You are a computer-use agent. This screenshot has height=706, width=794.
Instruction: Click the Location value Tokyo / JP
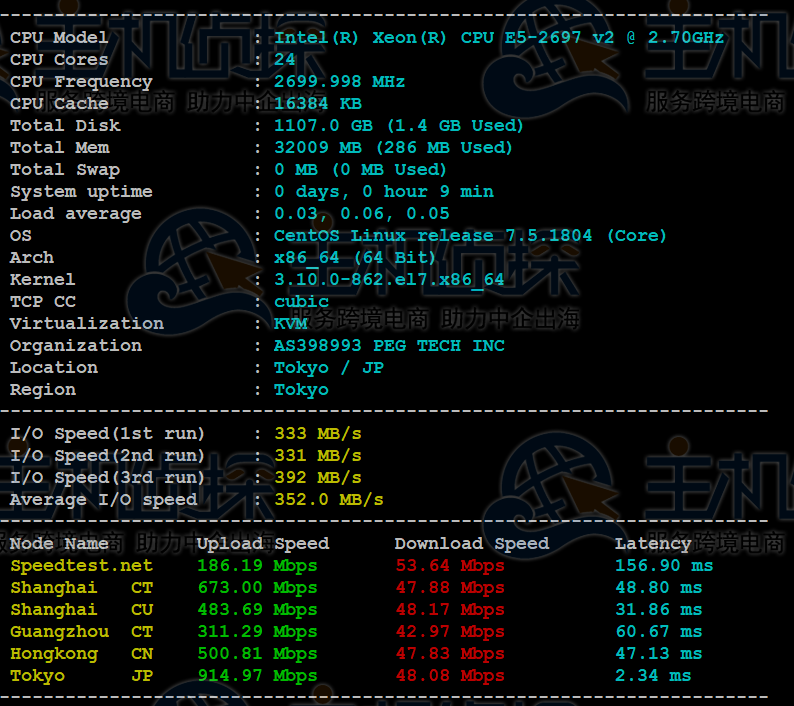pyautogui.click(x=329, y=368)
